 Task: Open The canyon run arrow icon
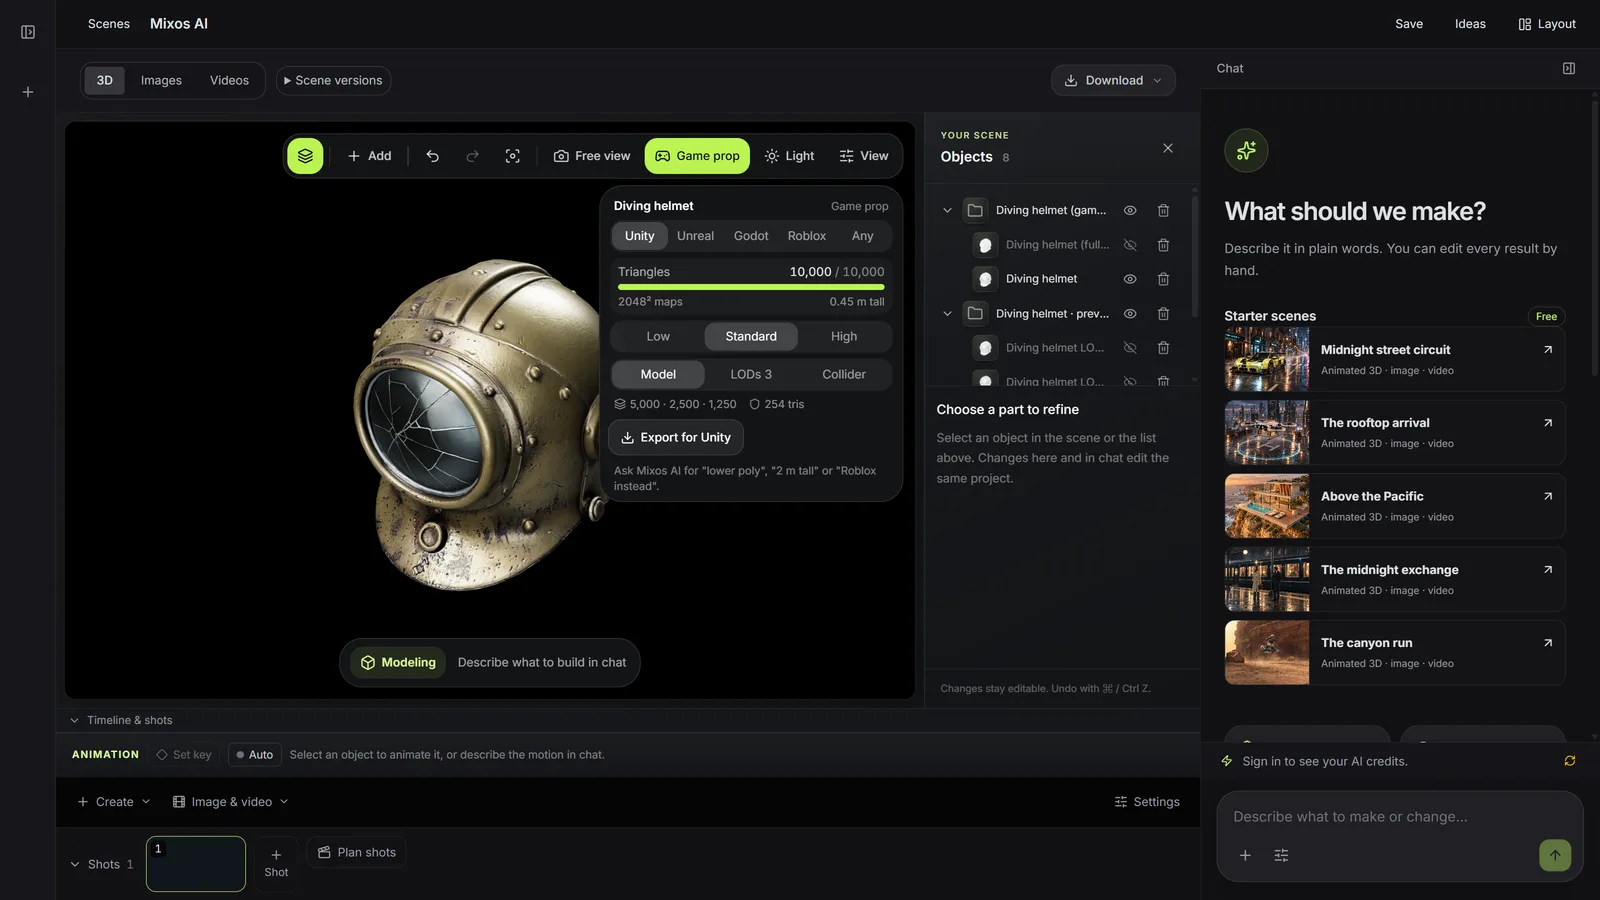[x=1547, y=643]
